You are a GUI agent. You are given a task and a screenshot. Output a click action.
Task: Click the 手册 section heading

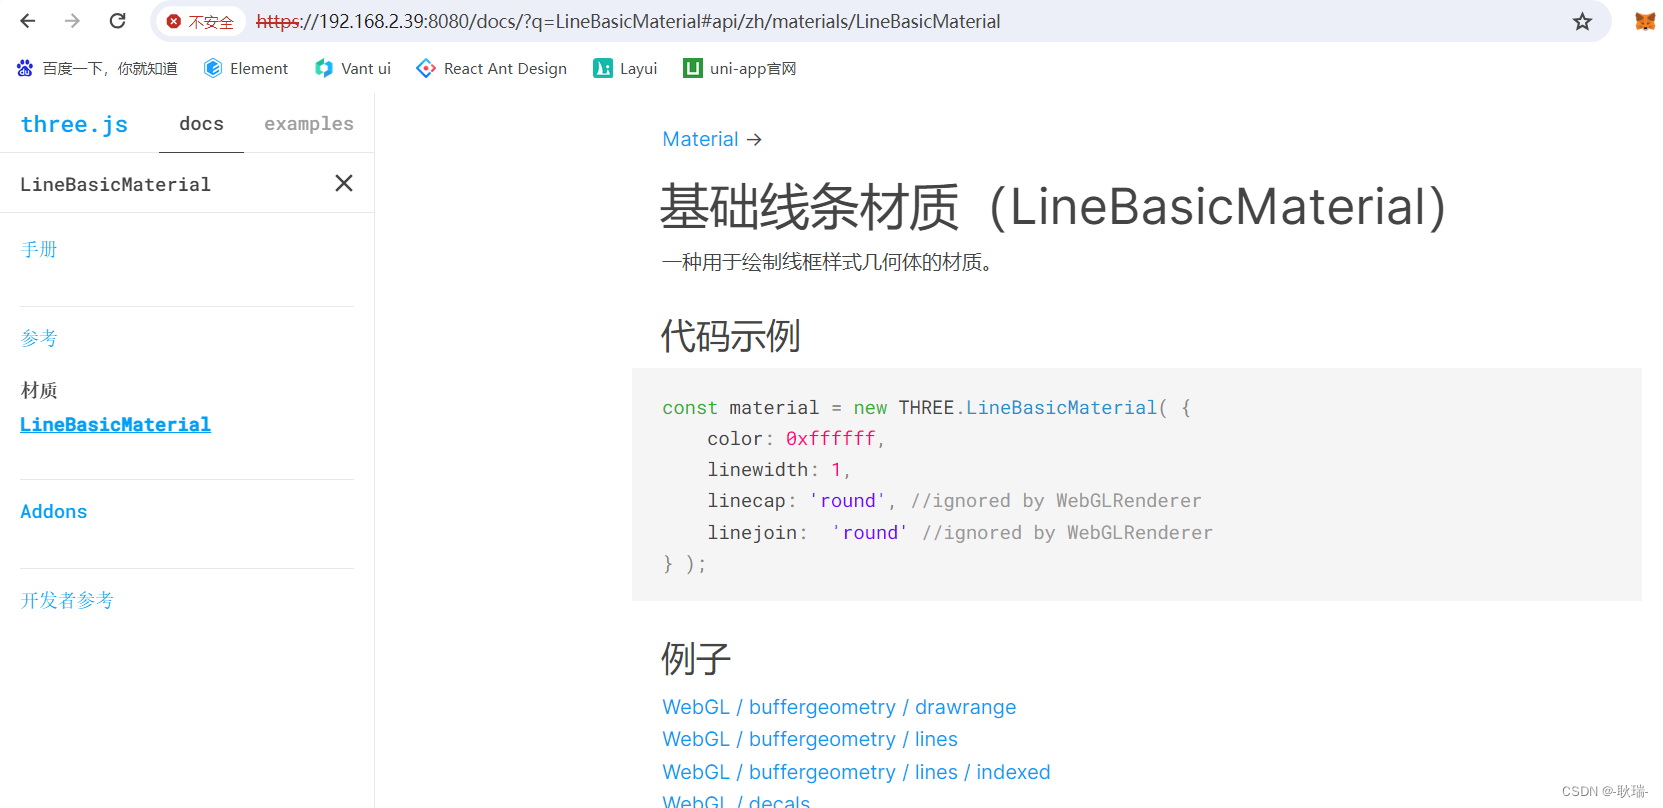tap(39, 249)
